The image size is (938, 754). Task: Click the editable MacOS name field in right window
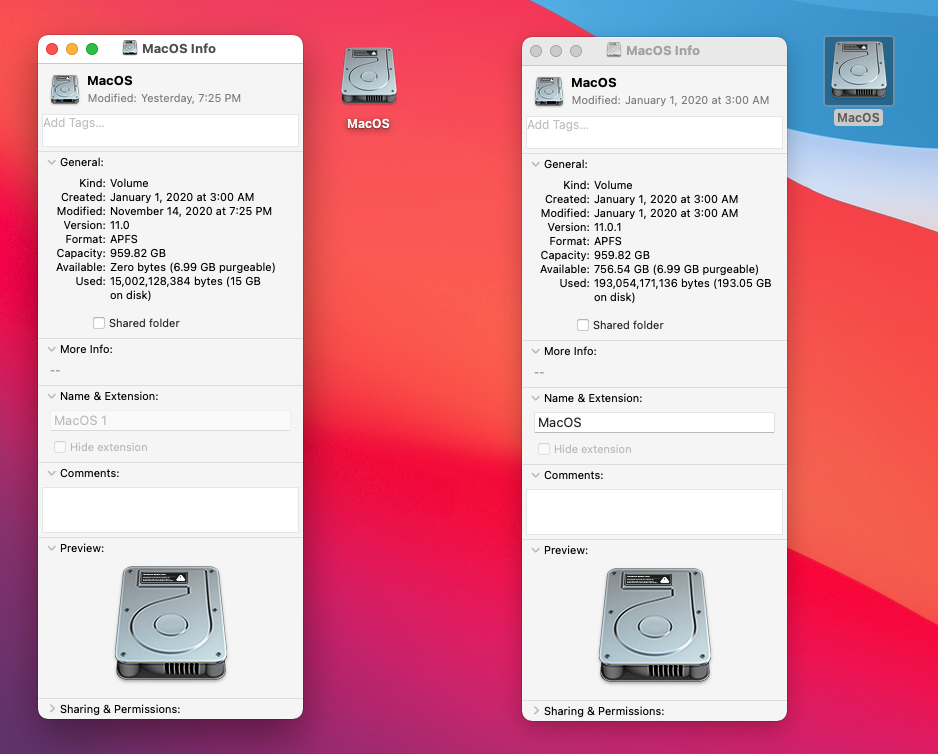click(x=654, y=422)
